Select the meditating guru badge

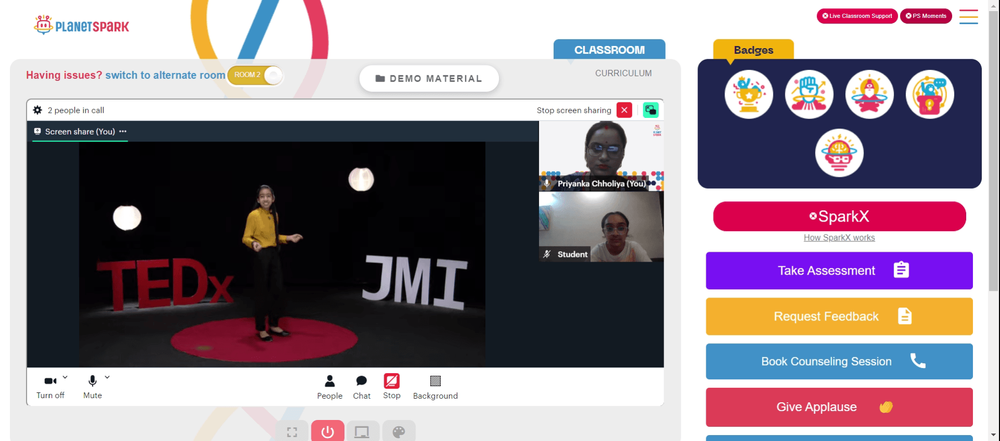click(x=869, y=94)
